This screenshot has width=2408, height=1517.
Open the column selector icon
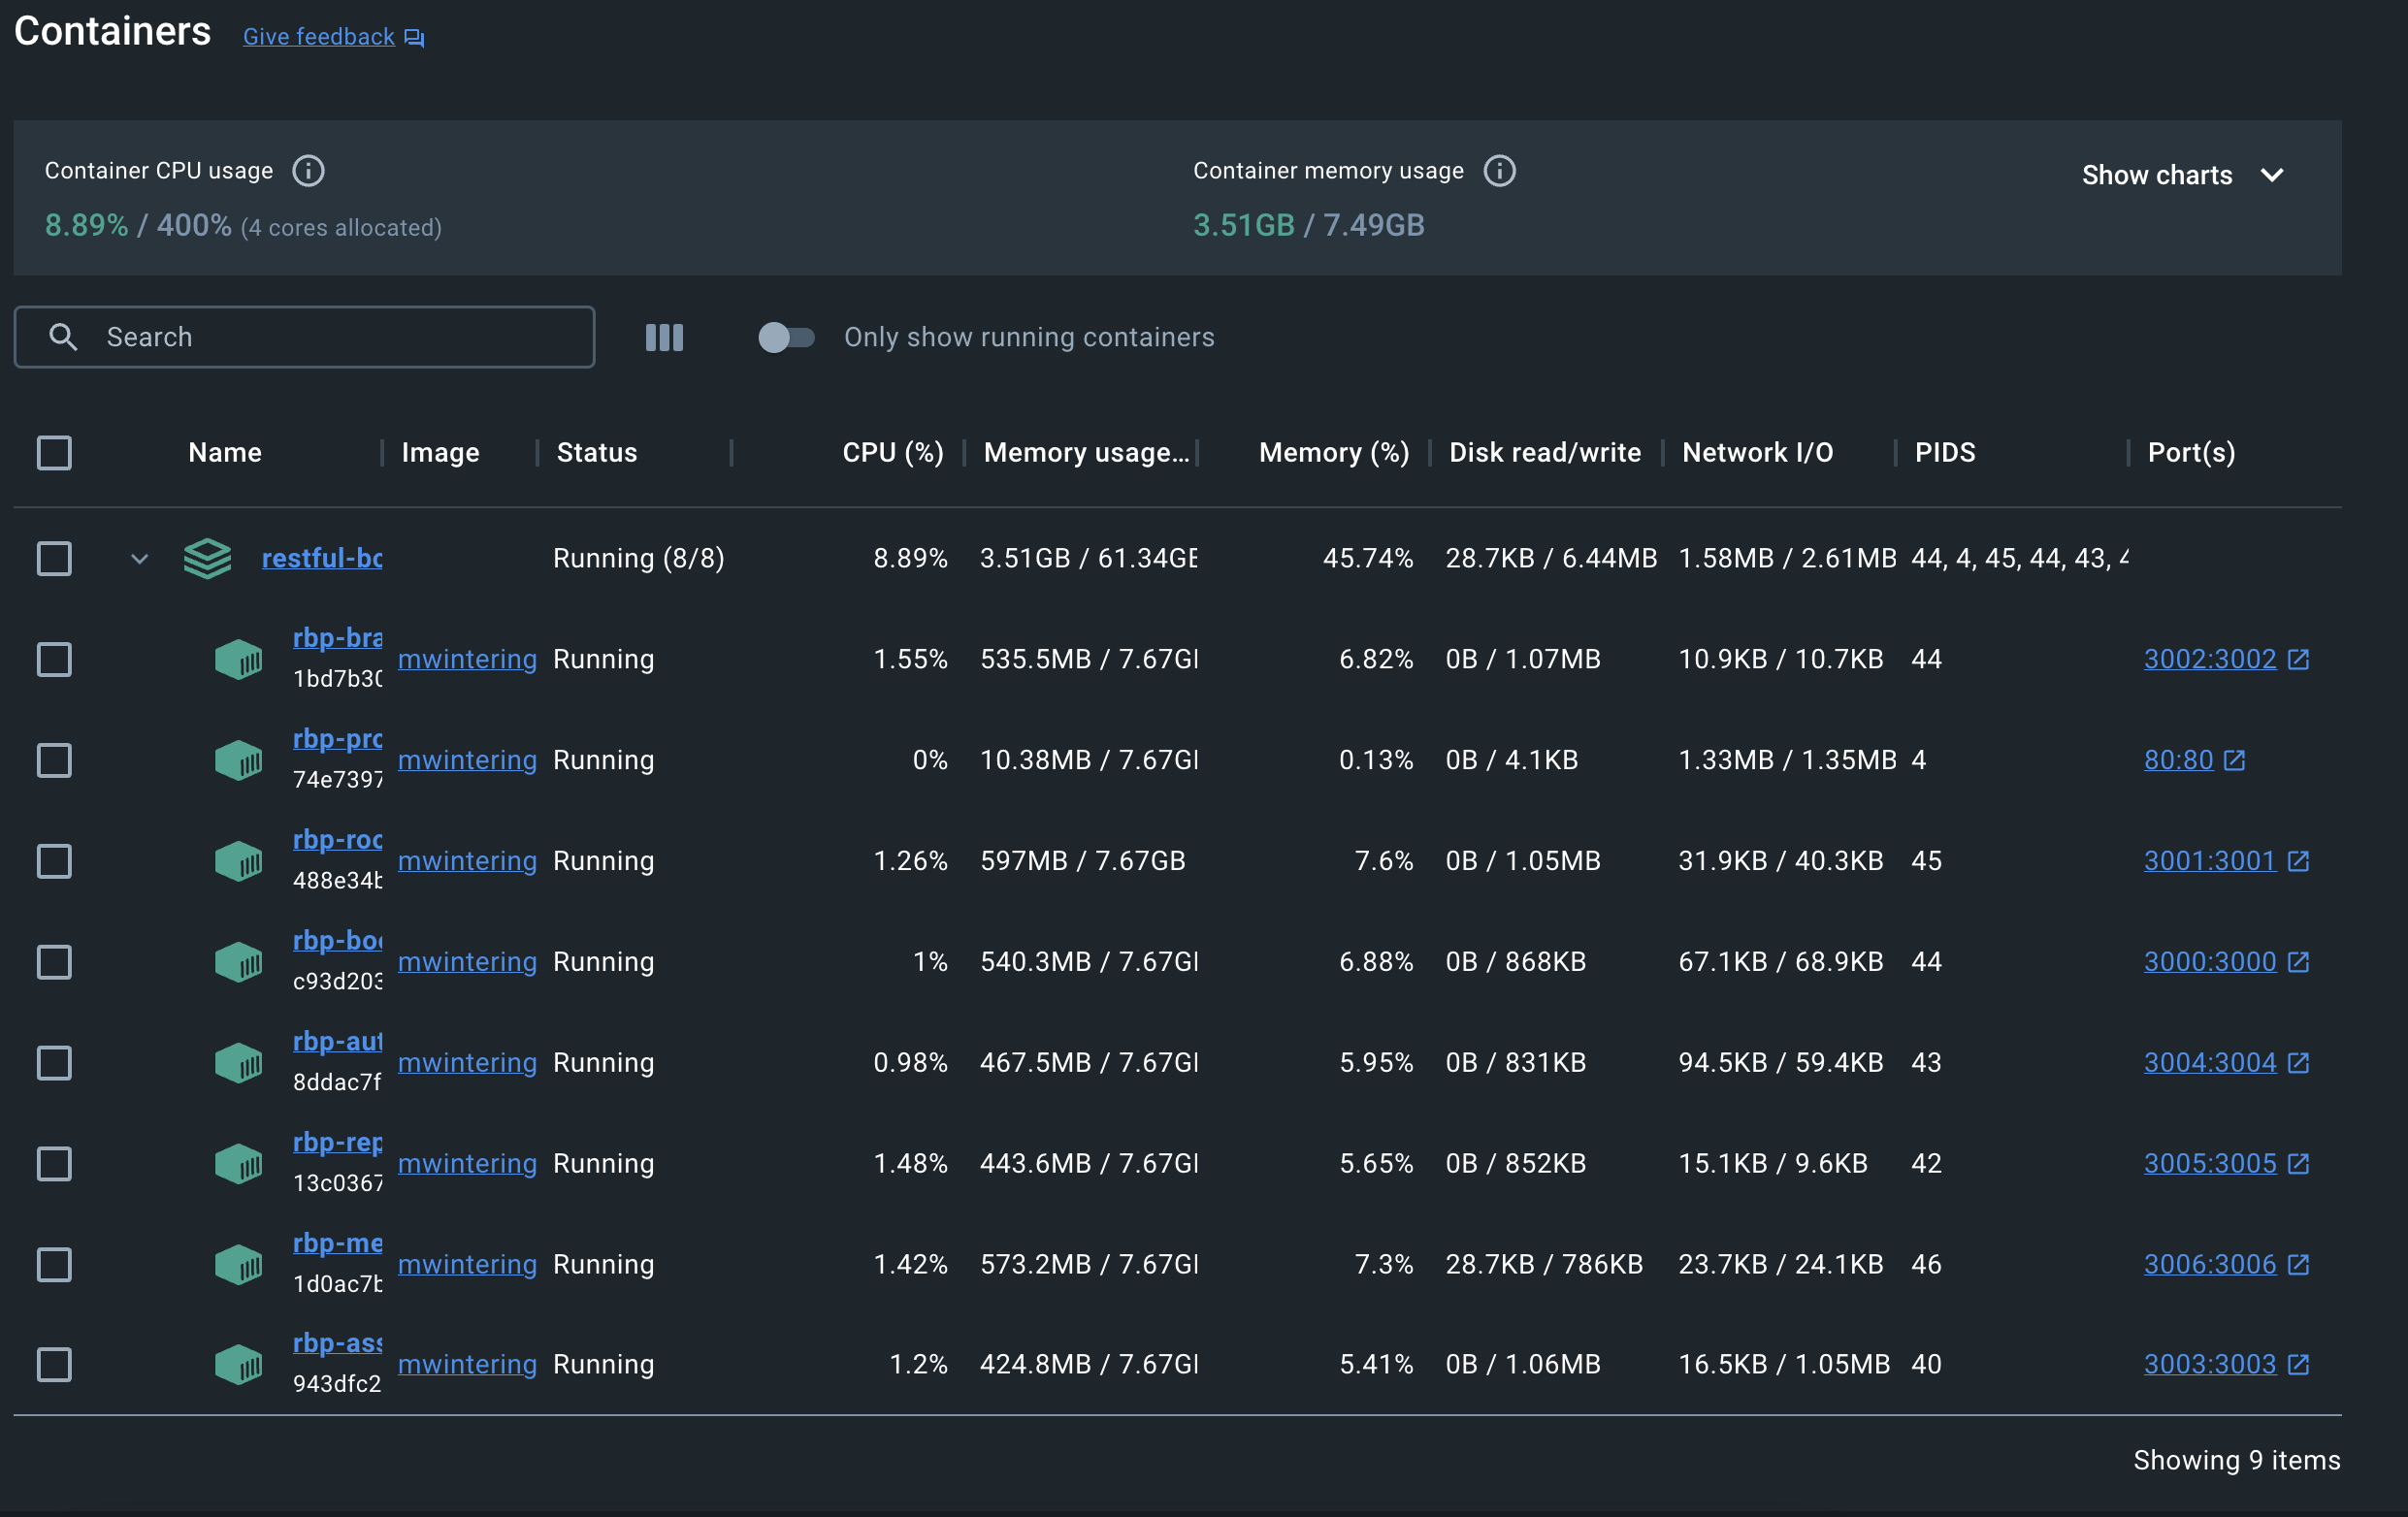(664, 338)
